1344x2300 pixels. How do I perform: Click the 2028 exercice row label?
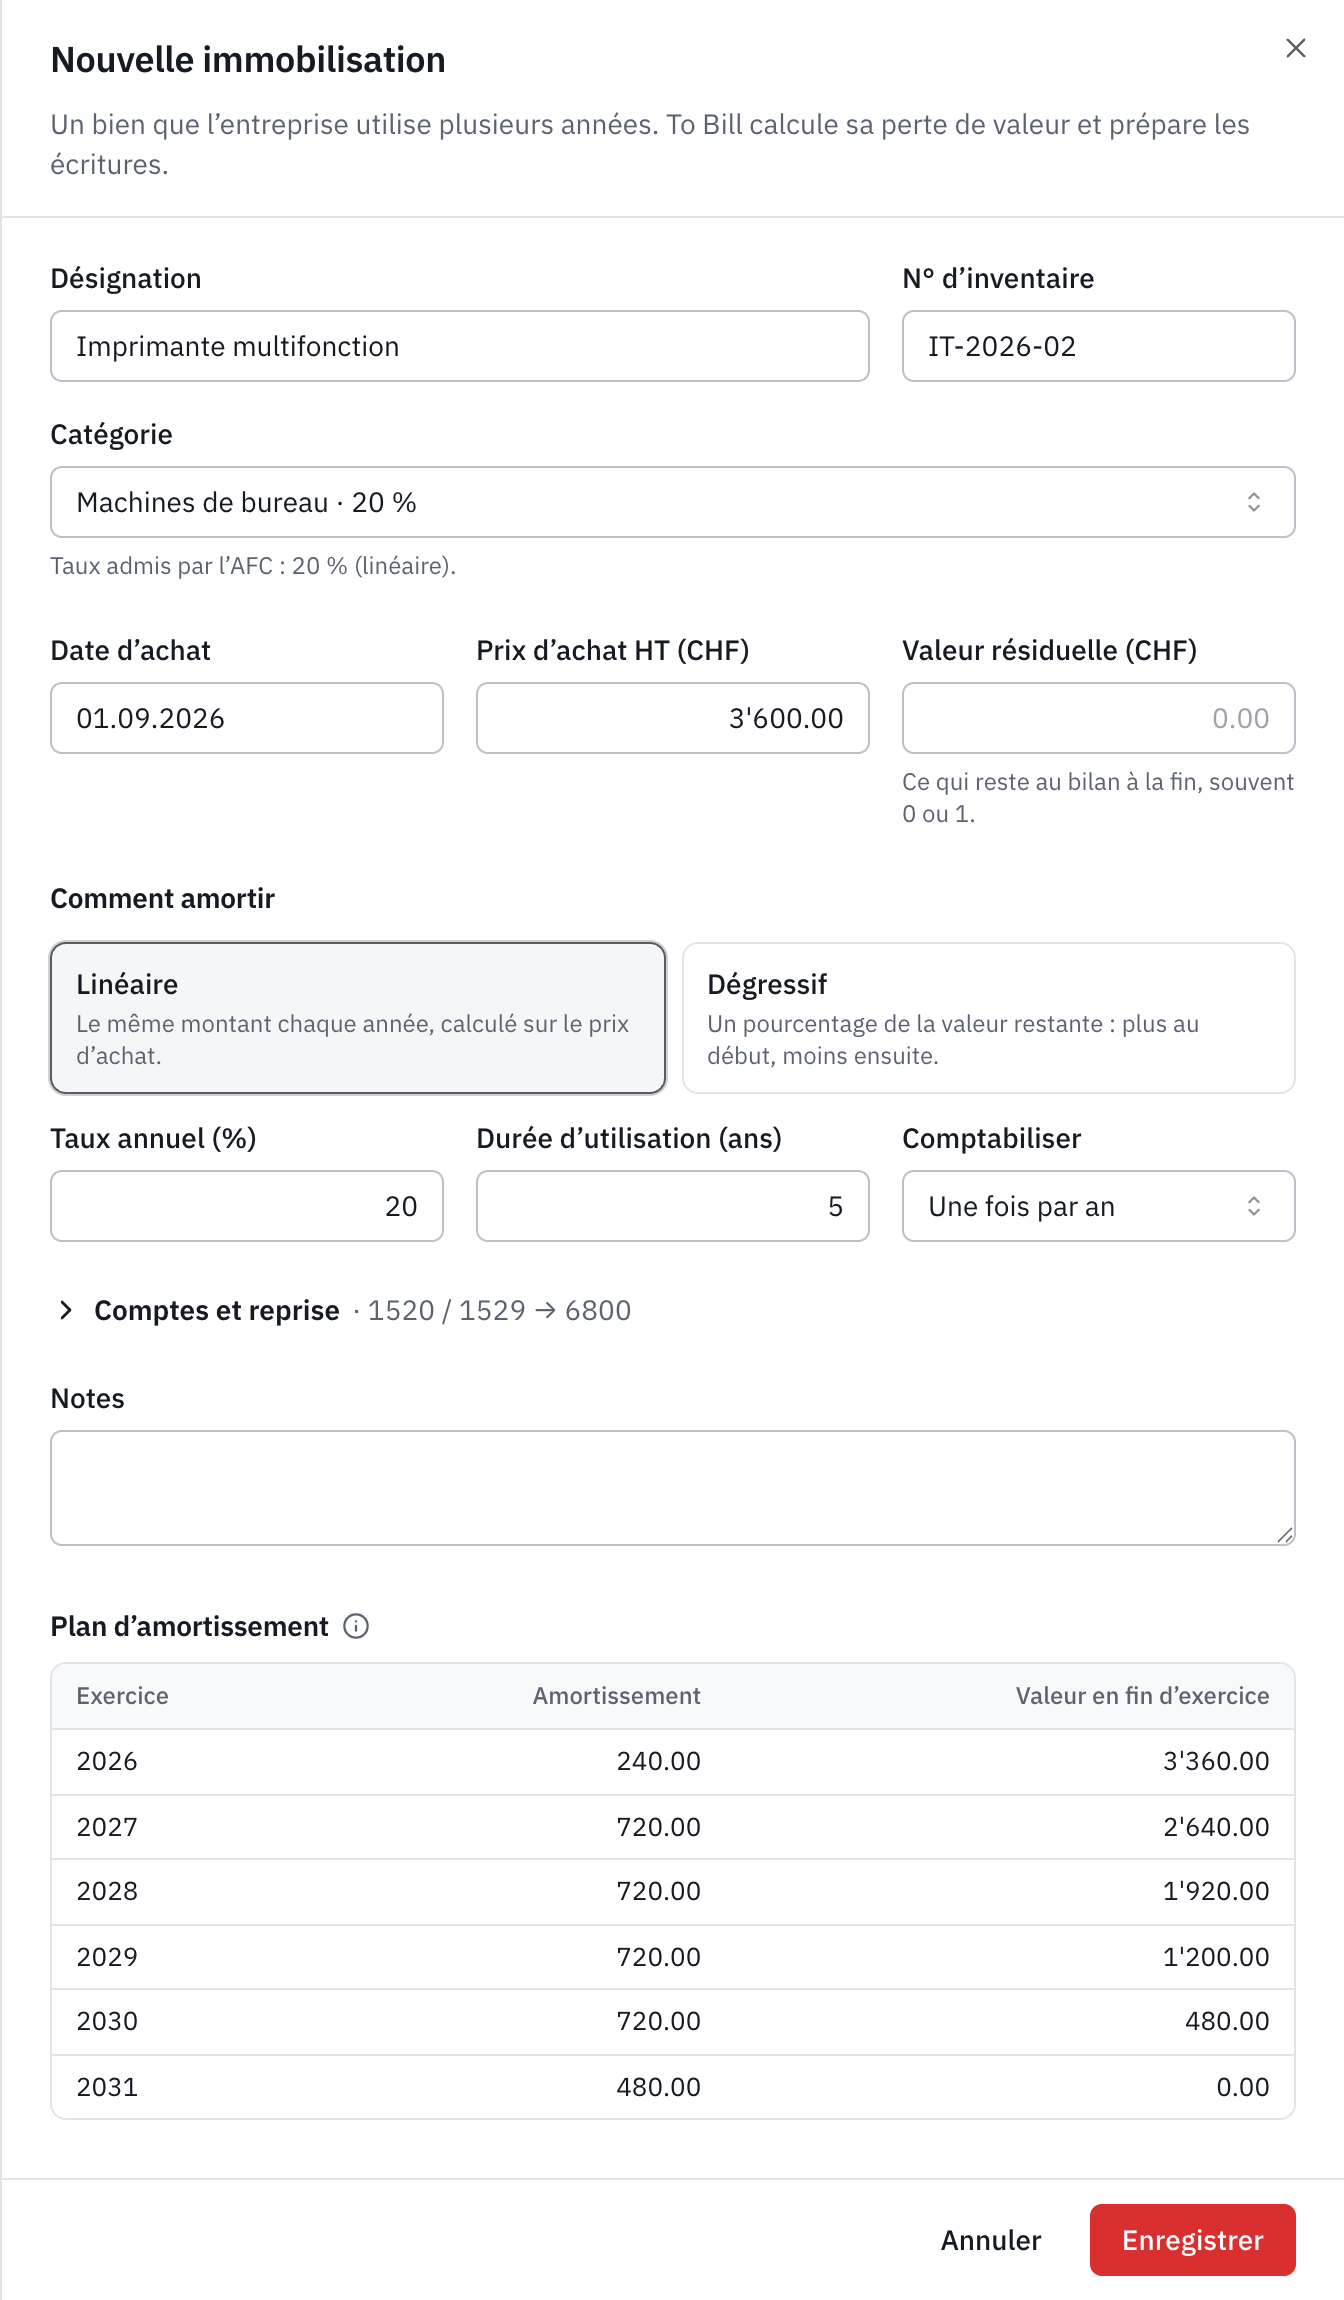tap(107, 1891)
